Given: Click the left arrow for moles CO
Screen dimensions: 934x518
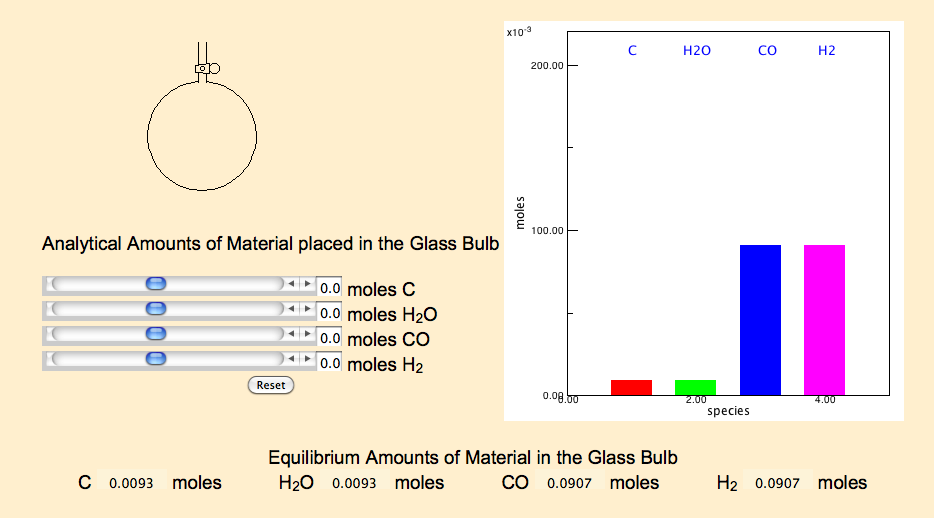Looking at the screenshot, I should tap(291, 334).
